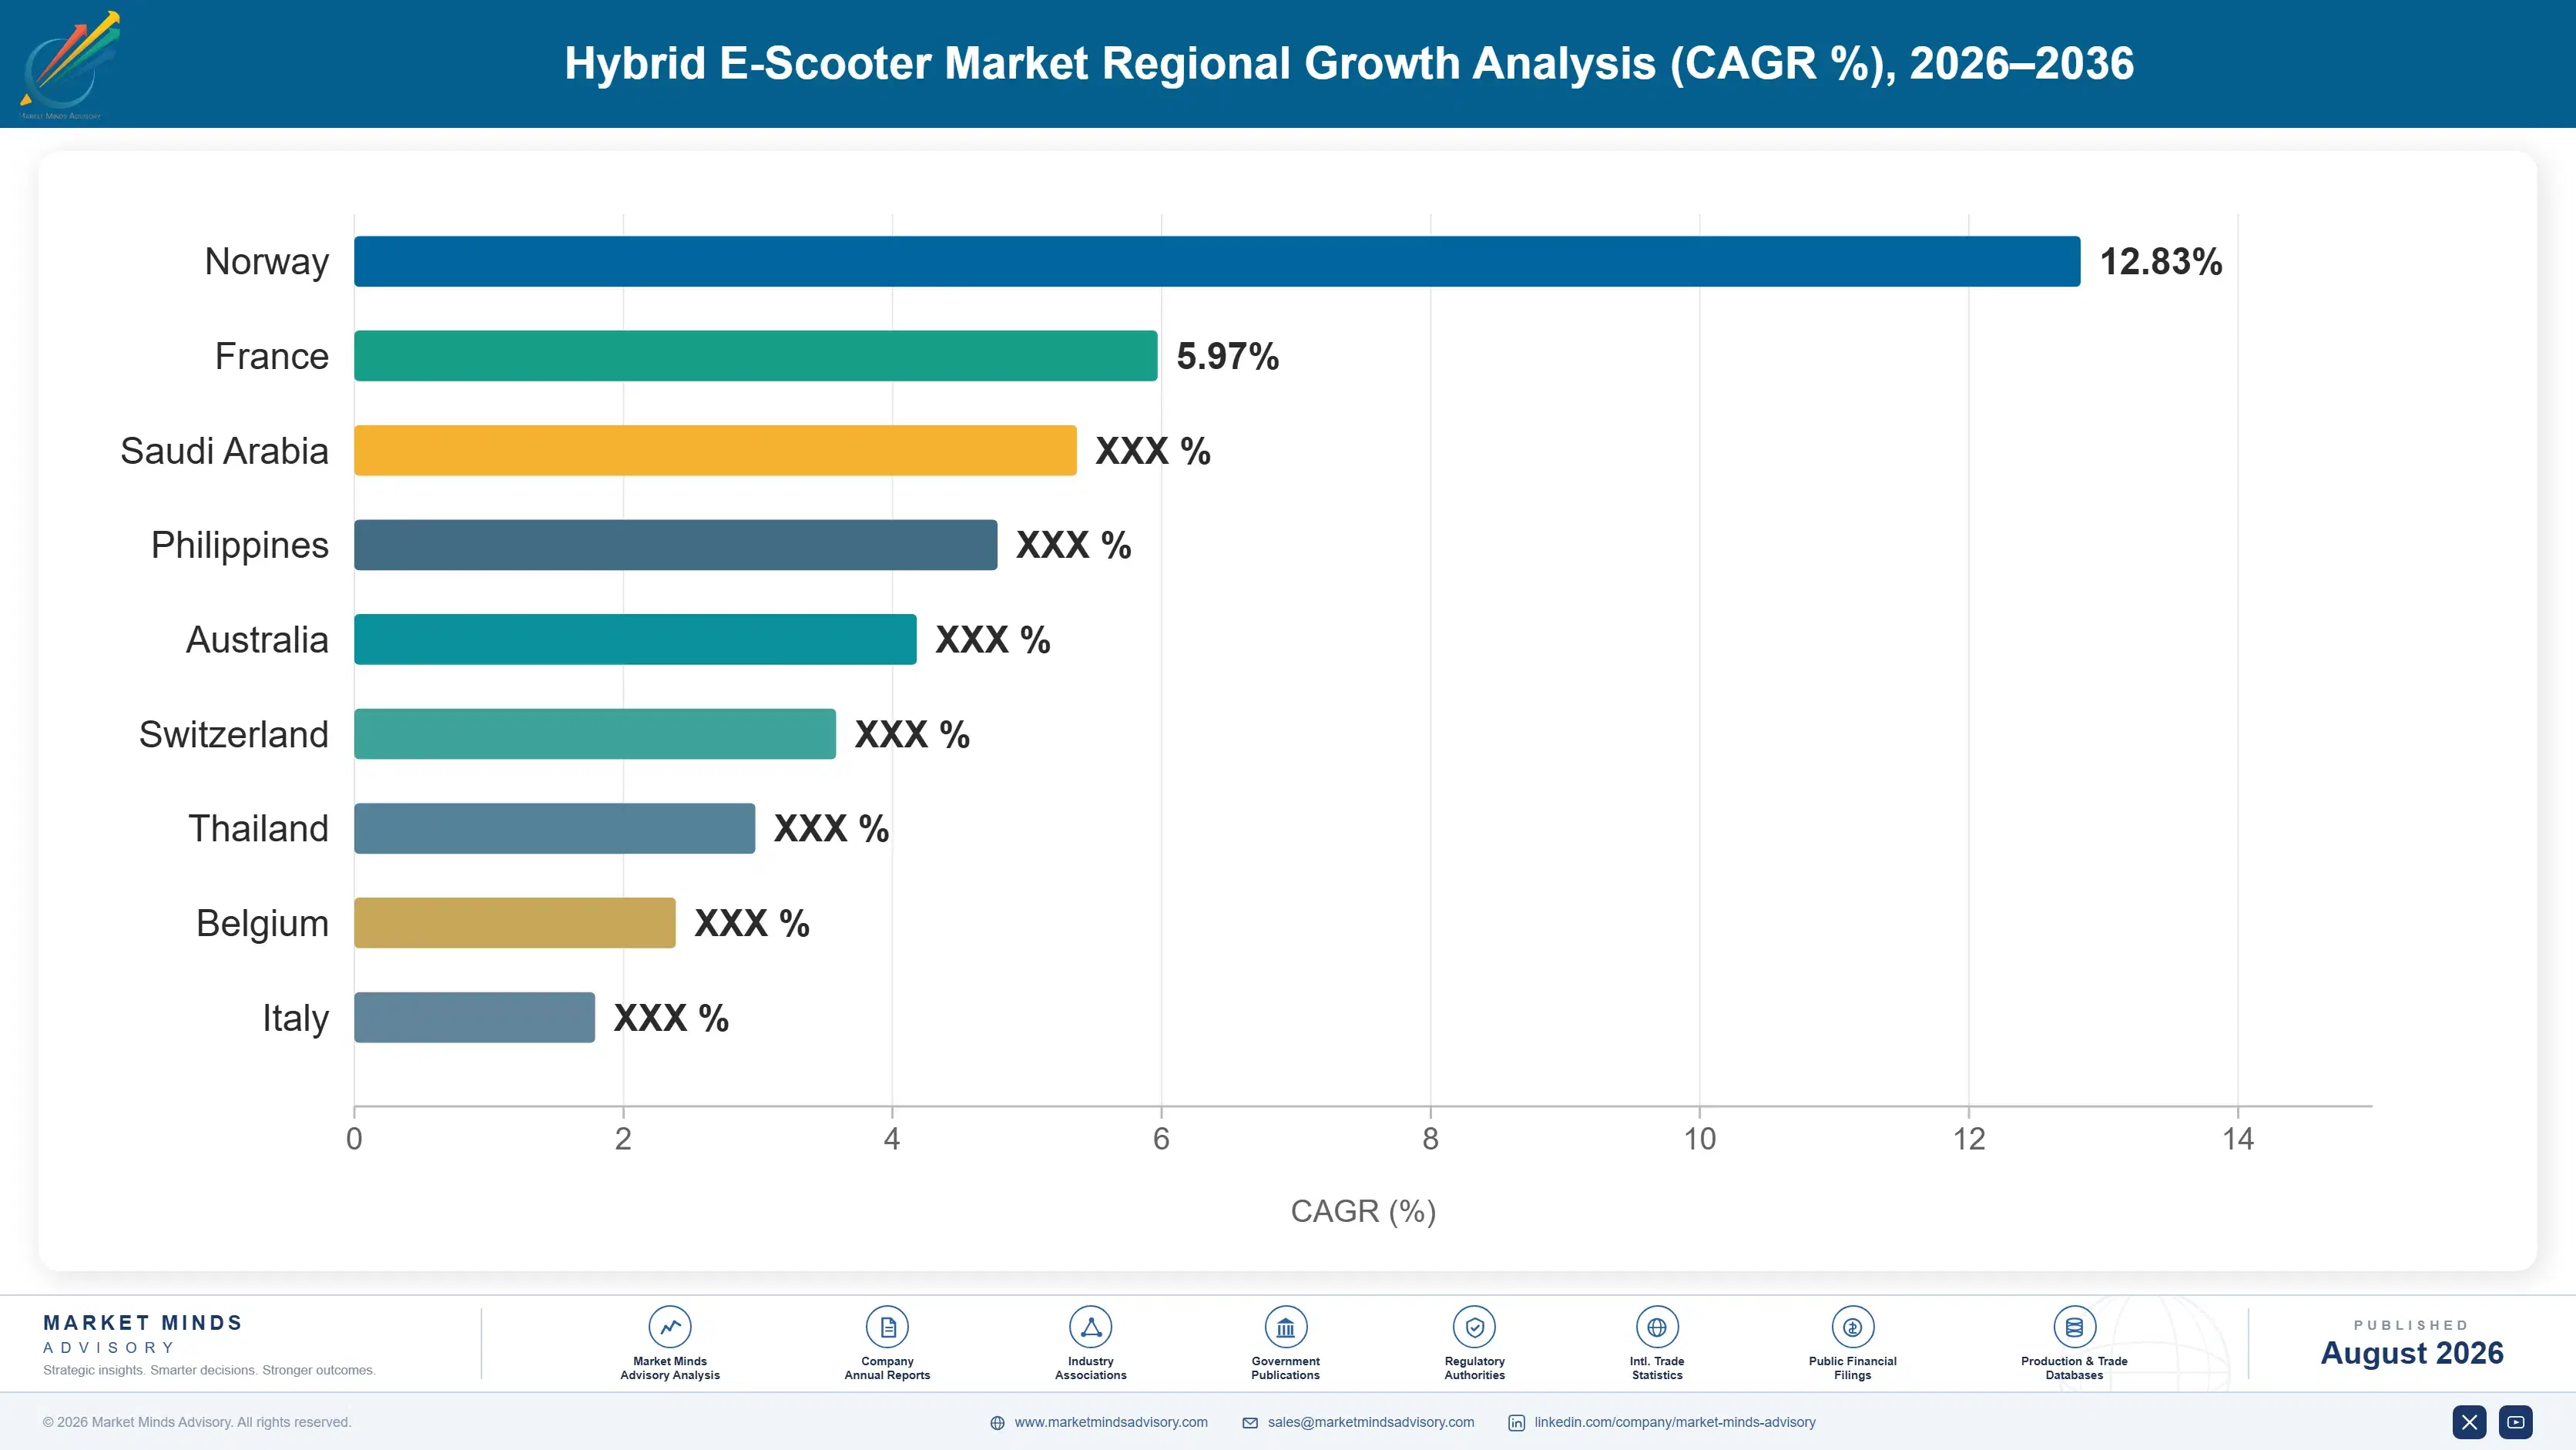Click the Intl. Trade Statistics globe icon
2576x1450 pixels.
click(x=1657, y=1327)
